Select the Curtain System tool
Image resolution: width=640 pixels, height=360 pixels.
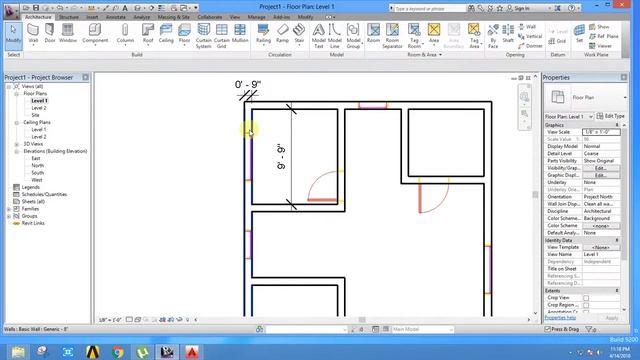203,36
